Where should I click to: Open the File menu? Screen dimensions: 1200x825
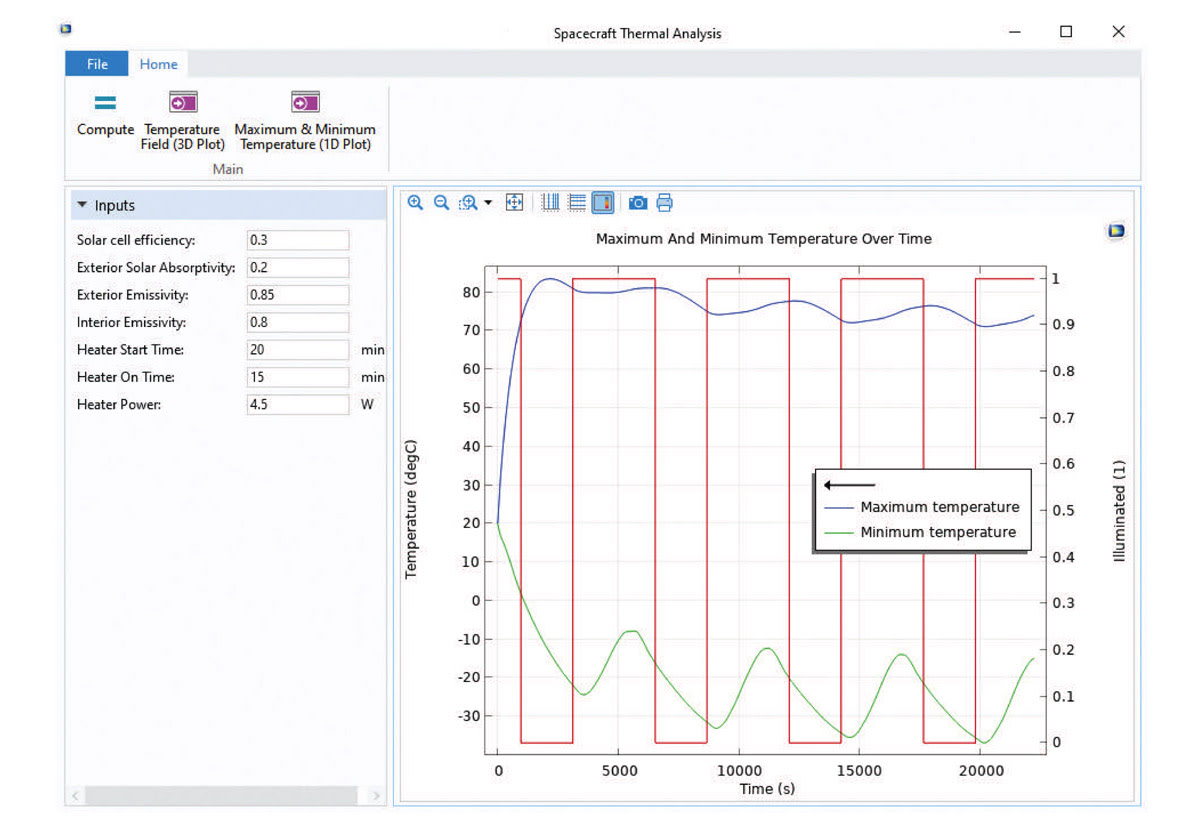tap(97, 64)
